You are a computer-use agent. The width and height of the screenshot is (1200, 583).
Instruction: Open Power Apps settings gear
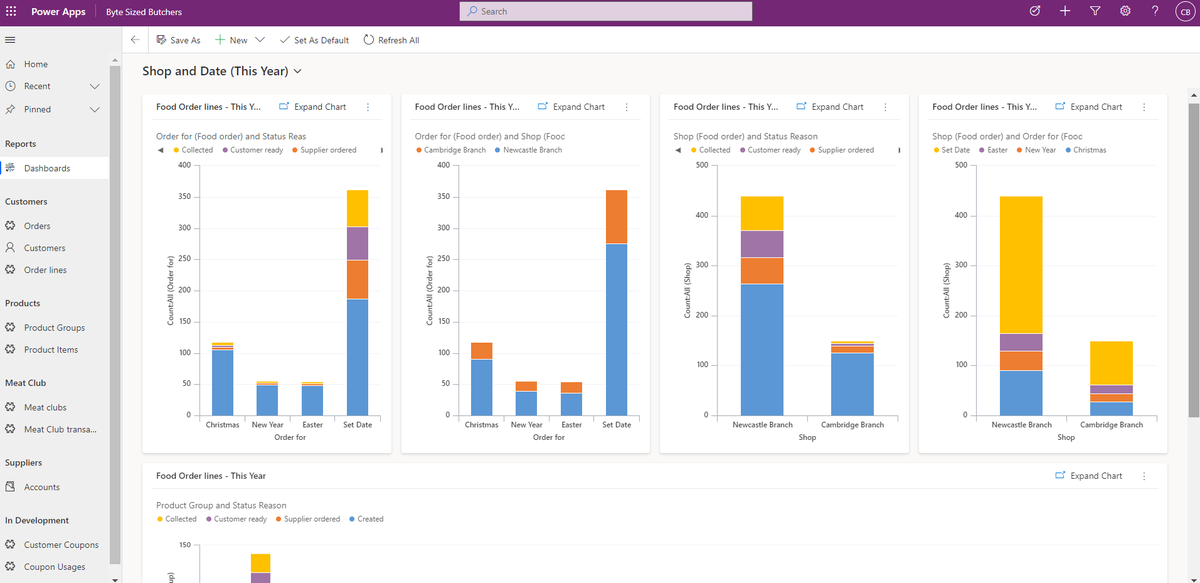(x=1125, y=11)
